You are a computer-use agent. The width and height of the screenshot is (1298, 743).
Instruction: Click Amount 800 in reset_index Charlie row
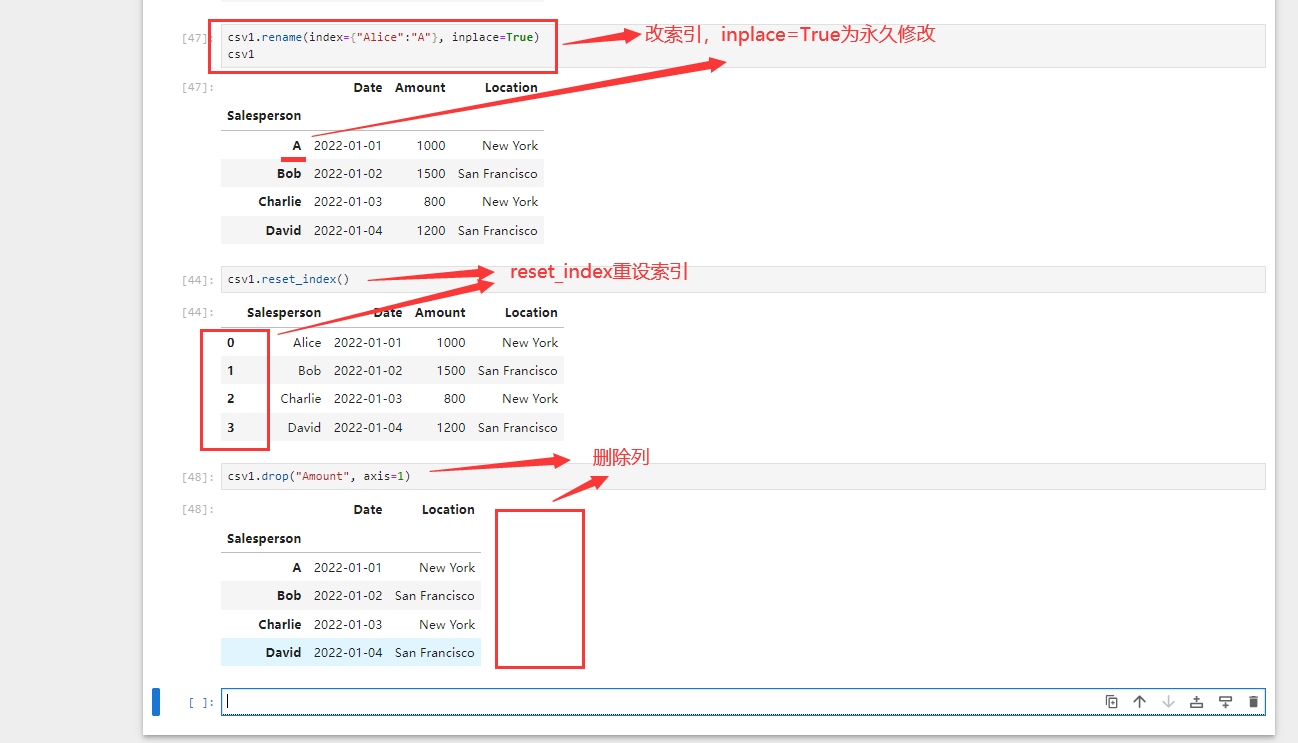454,398
